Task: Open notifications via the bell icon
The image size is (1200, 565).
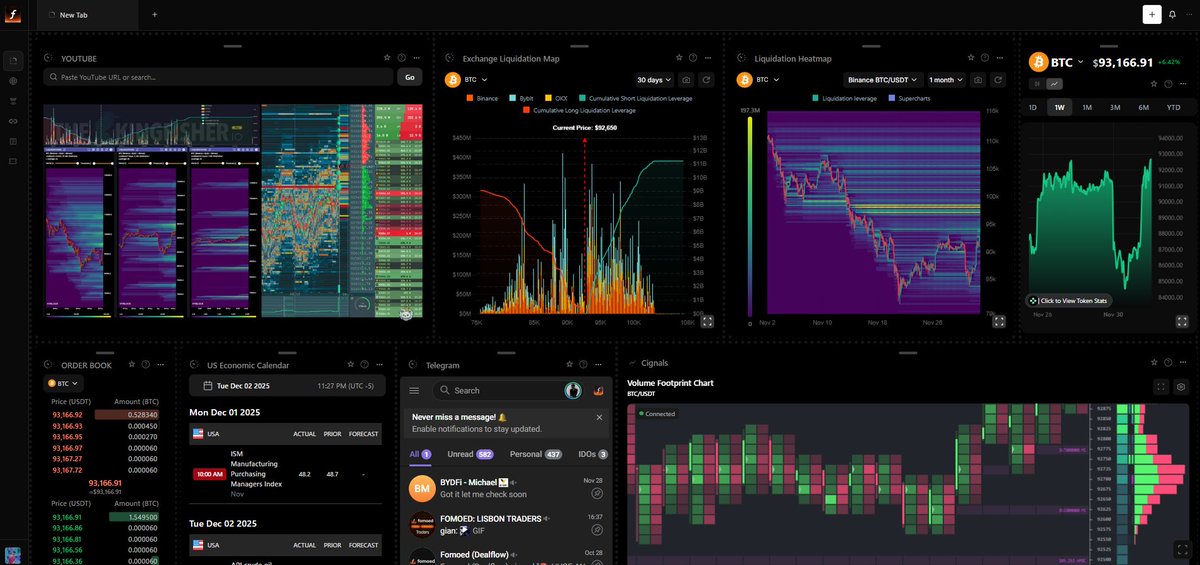Action: pos(1172,15)
